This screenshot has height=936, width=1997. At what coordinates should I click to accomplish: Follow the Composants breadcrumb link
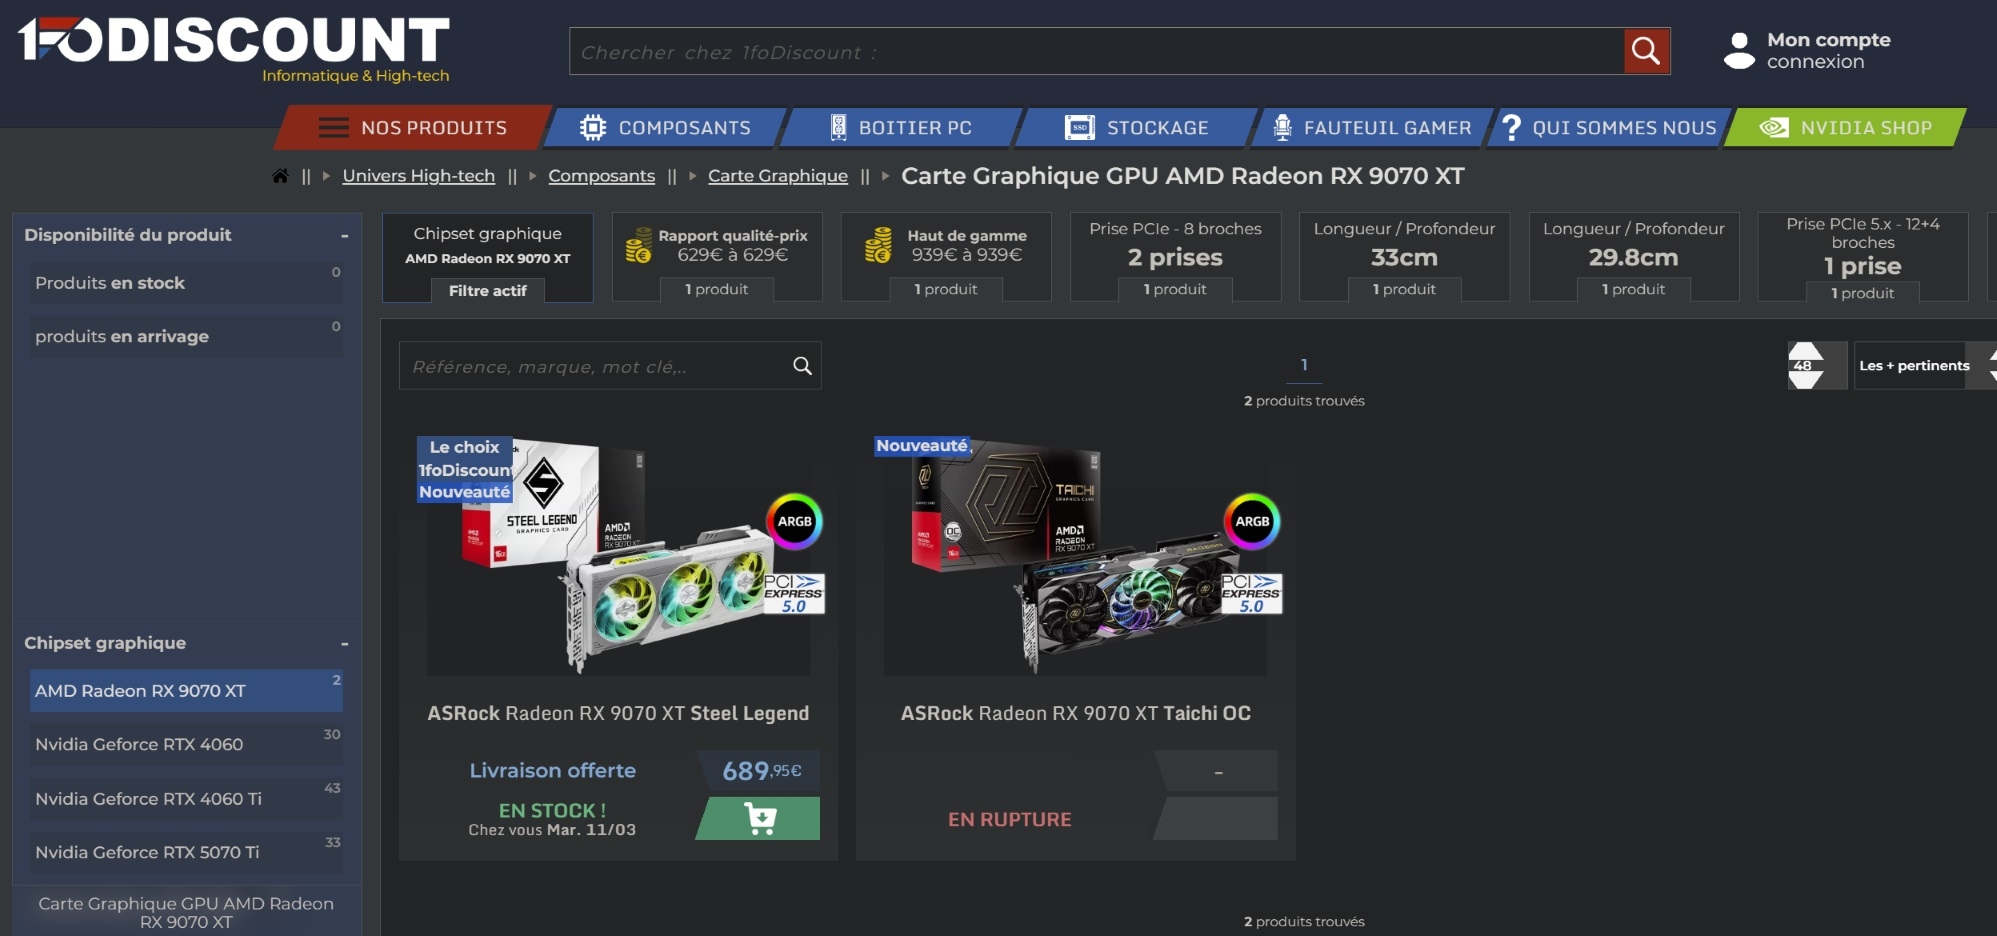601,176
